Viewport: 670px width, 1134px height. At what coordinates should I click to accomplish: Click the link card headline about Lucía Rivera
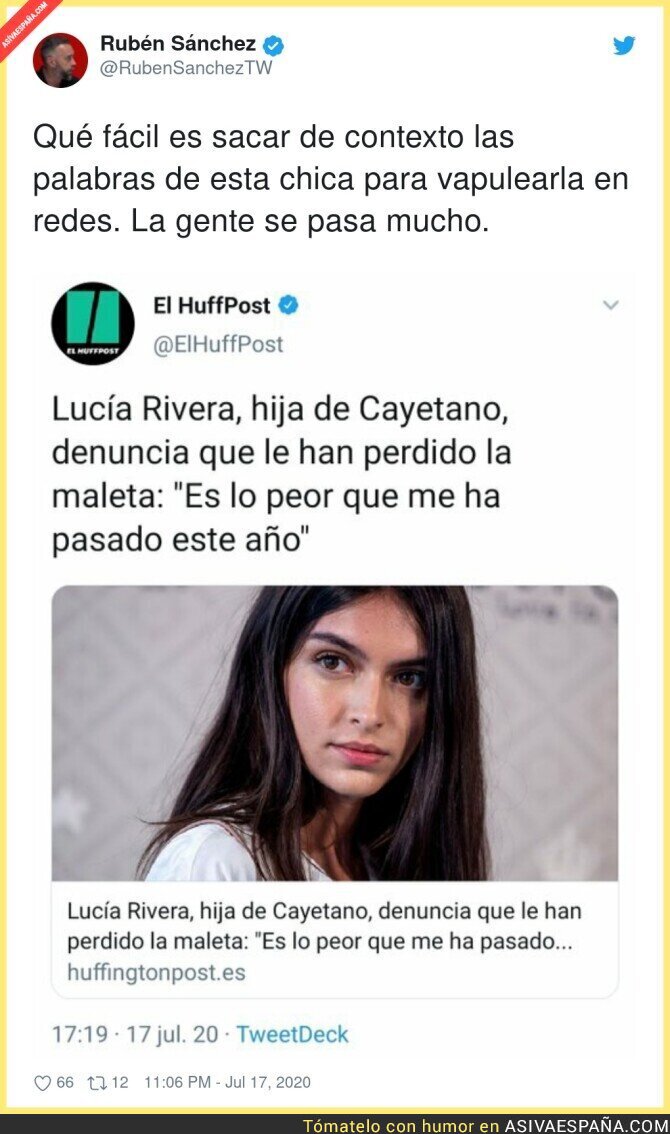(324, 926)
